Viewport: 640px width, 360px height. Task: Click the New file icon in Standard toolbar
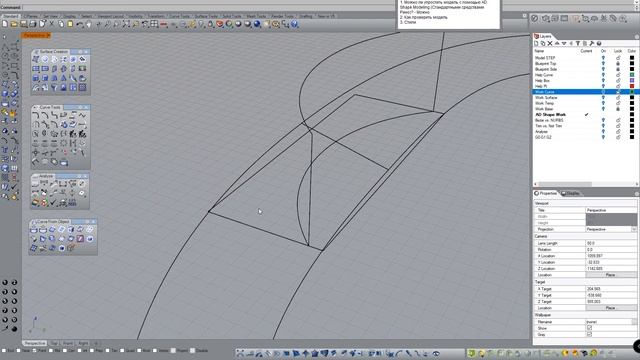(x=5, y=24)
